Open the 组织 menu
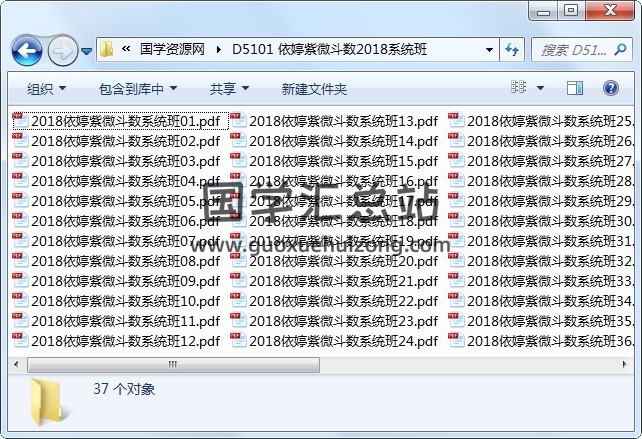642x439 pixels. point(46,88)
